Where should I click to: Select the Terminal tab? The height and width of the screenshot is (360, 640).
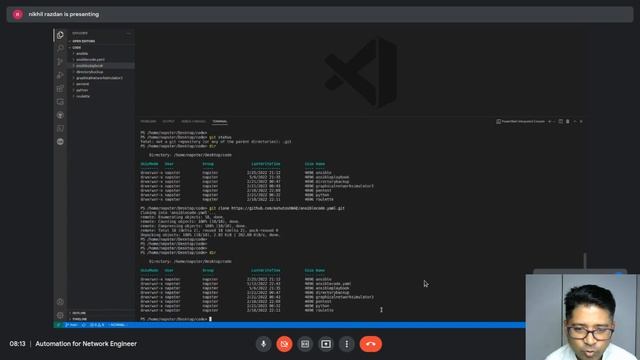[220, 121]
